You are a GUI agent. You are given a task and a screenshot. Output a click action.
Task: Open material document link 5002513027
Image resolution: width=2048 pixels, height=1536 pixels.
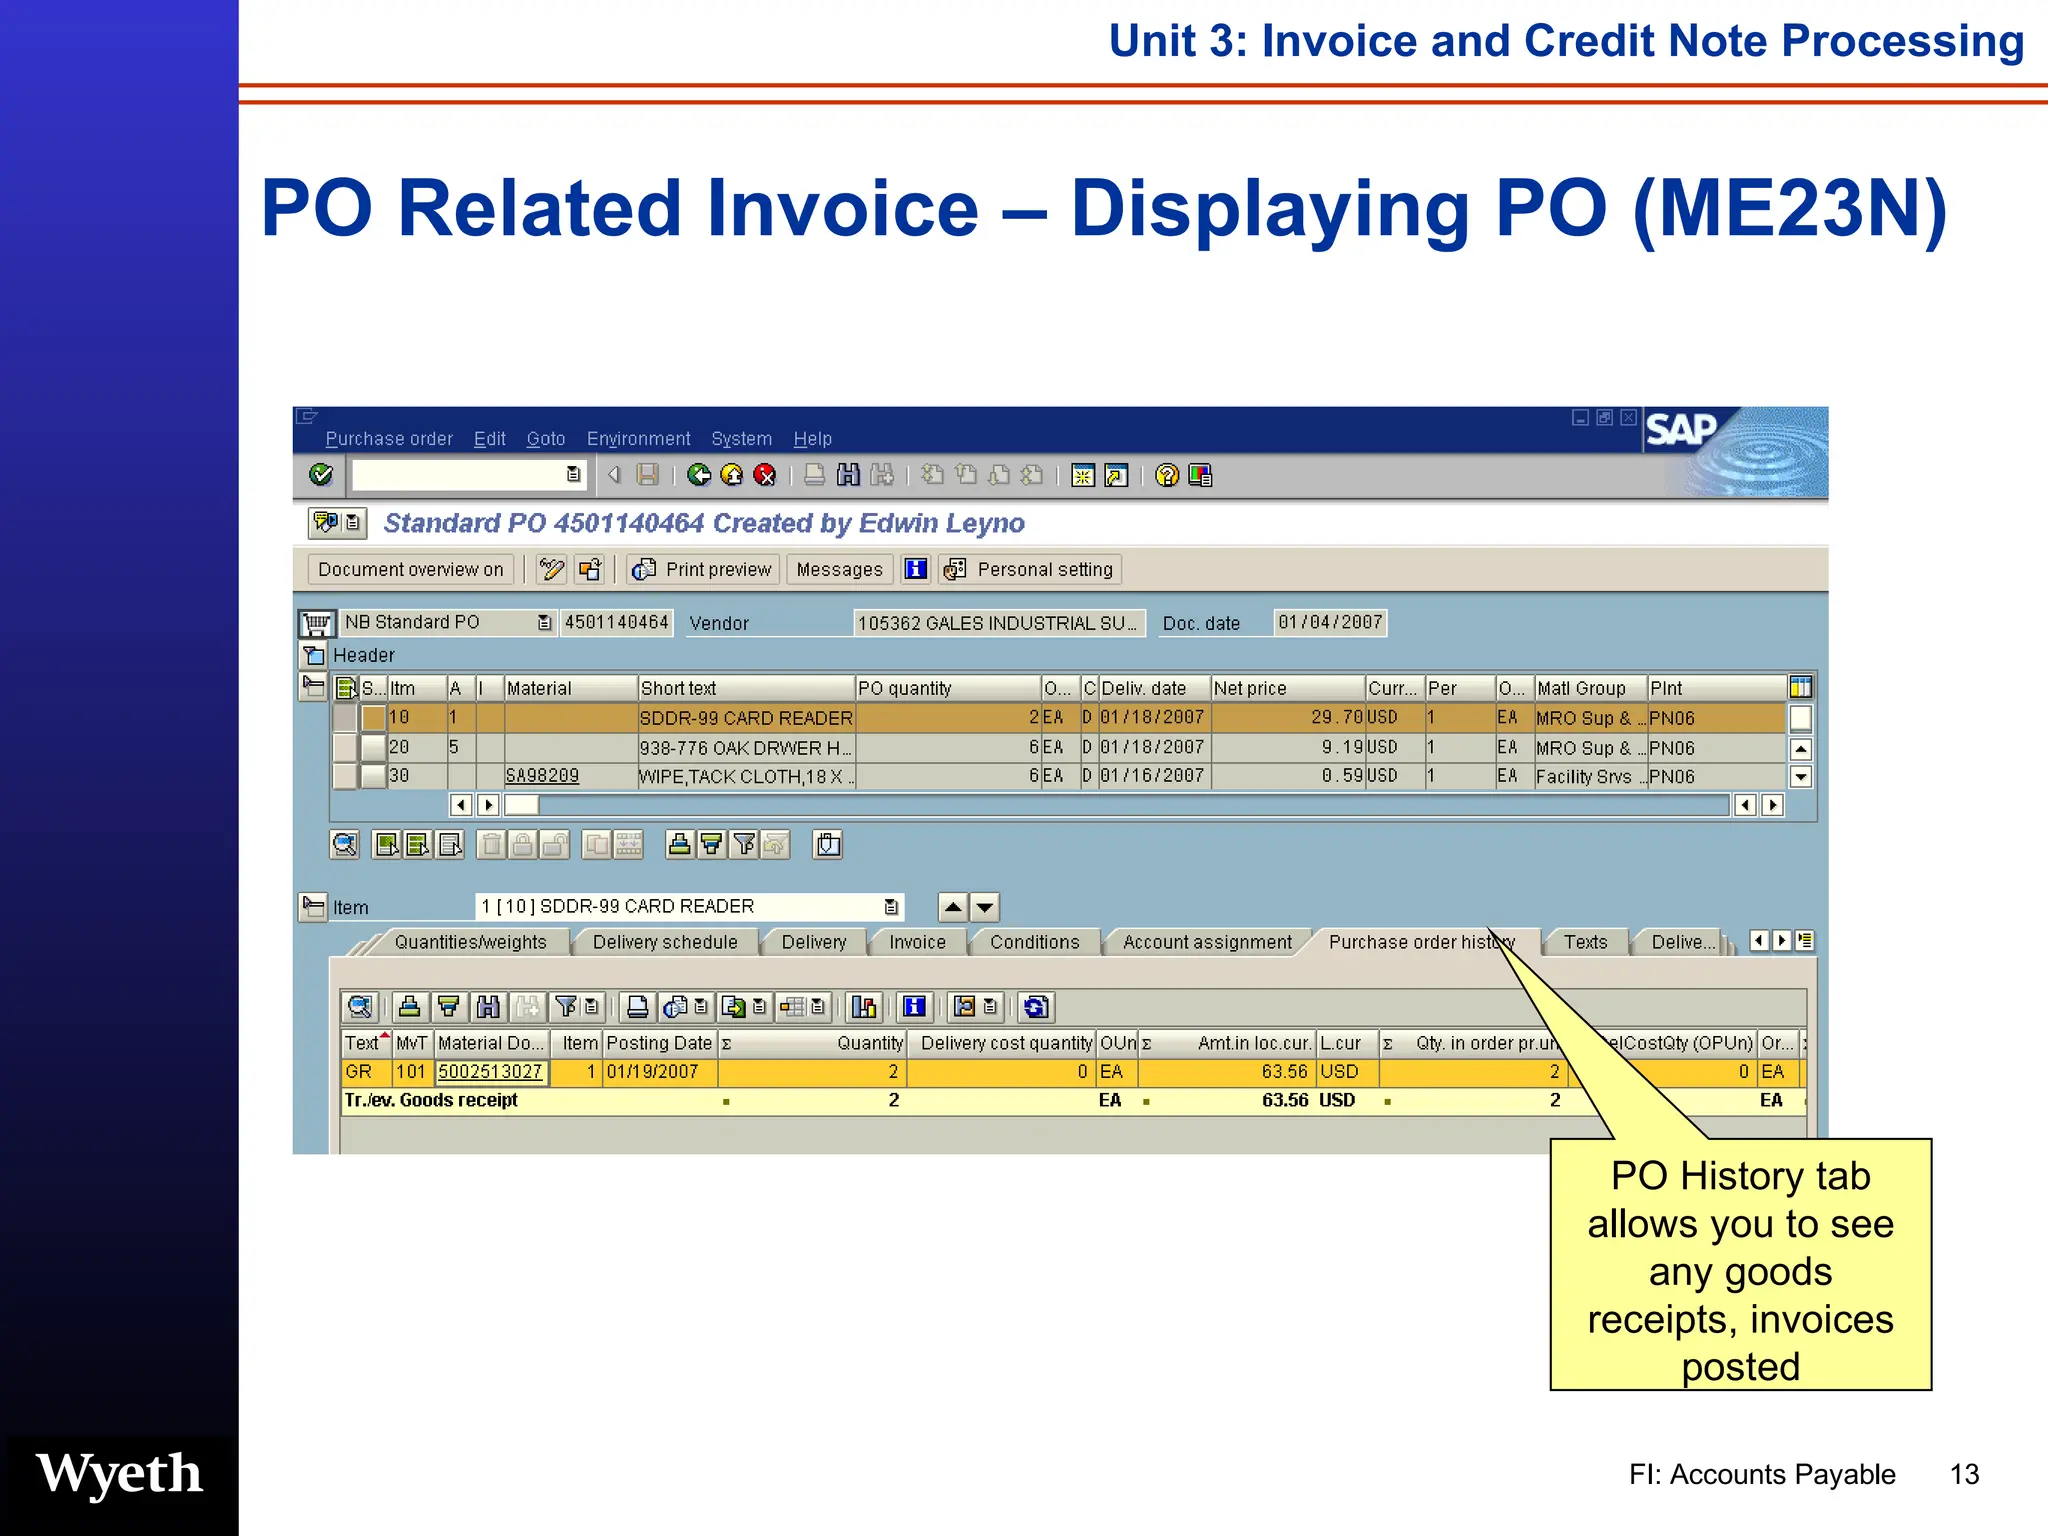[491, 1072]
